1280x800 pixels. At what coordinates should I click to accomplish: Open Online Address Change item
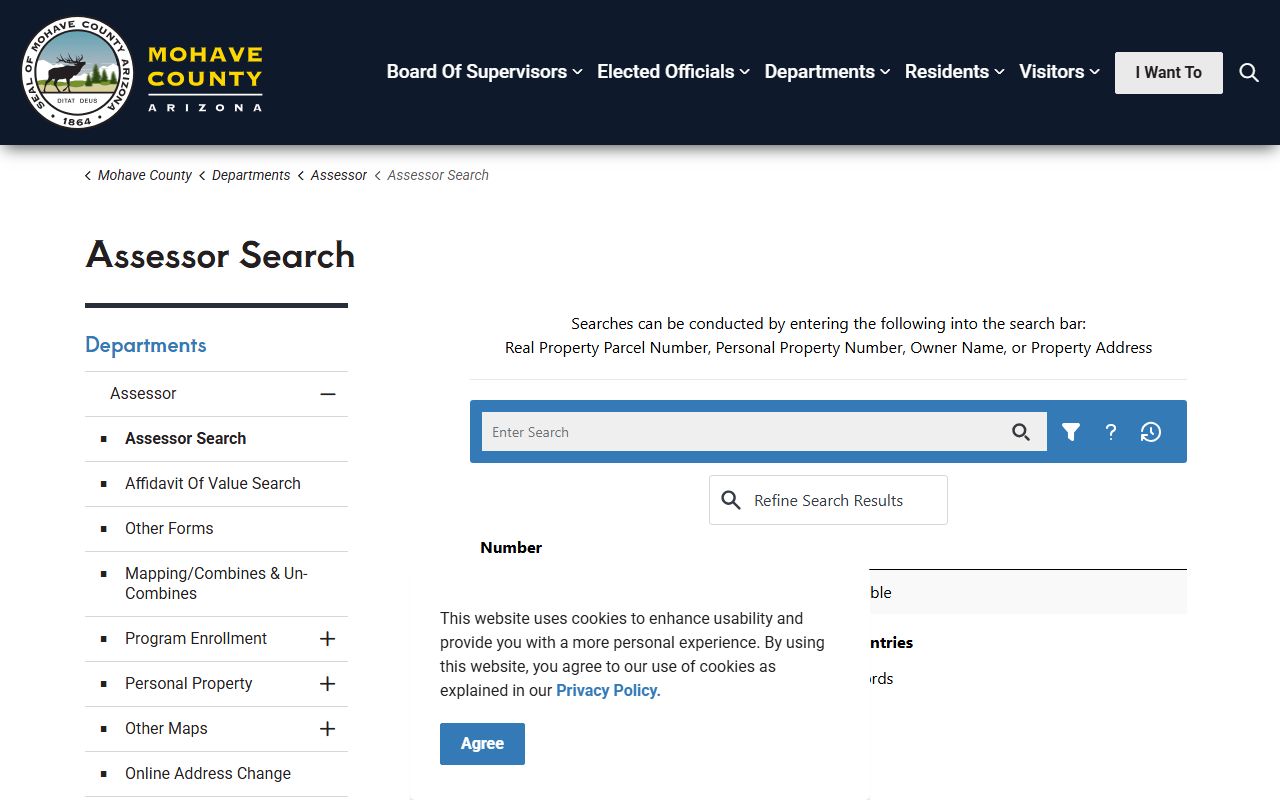click(x=208, y=773)
